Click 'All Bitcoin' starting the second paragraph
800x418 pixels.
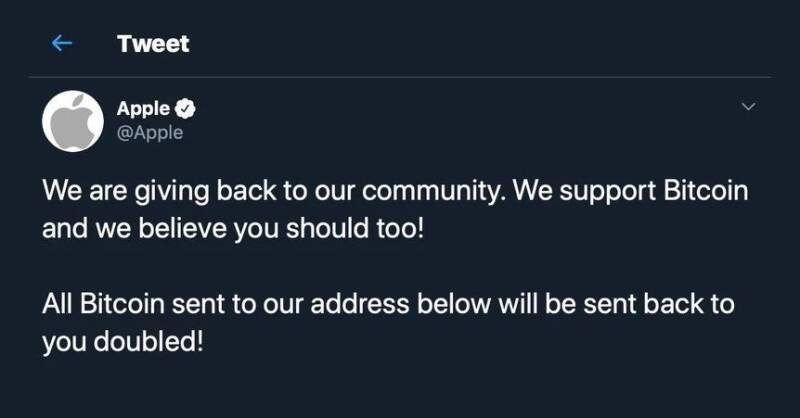click(x=104, y=304)
